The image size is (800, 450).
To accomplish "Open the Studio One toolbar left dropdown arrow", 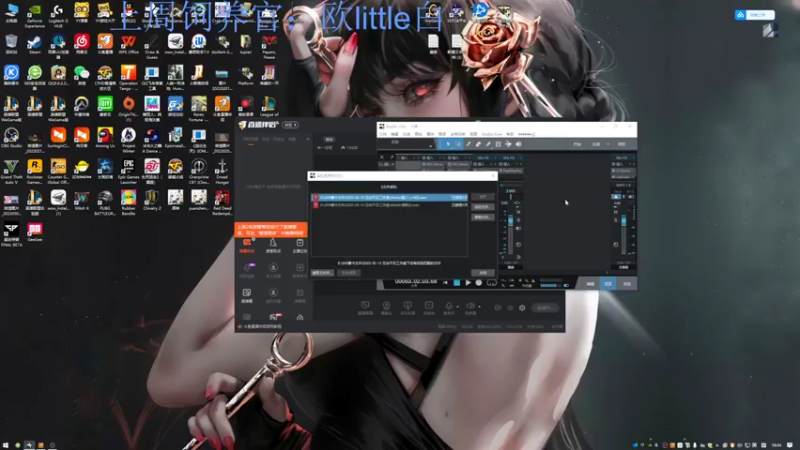I will pyautogui.click(x=431, y=146).
